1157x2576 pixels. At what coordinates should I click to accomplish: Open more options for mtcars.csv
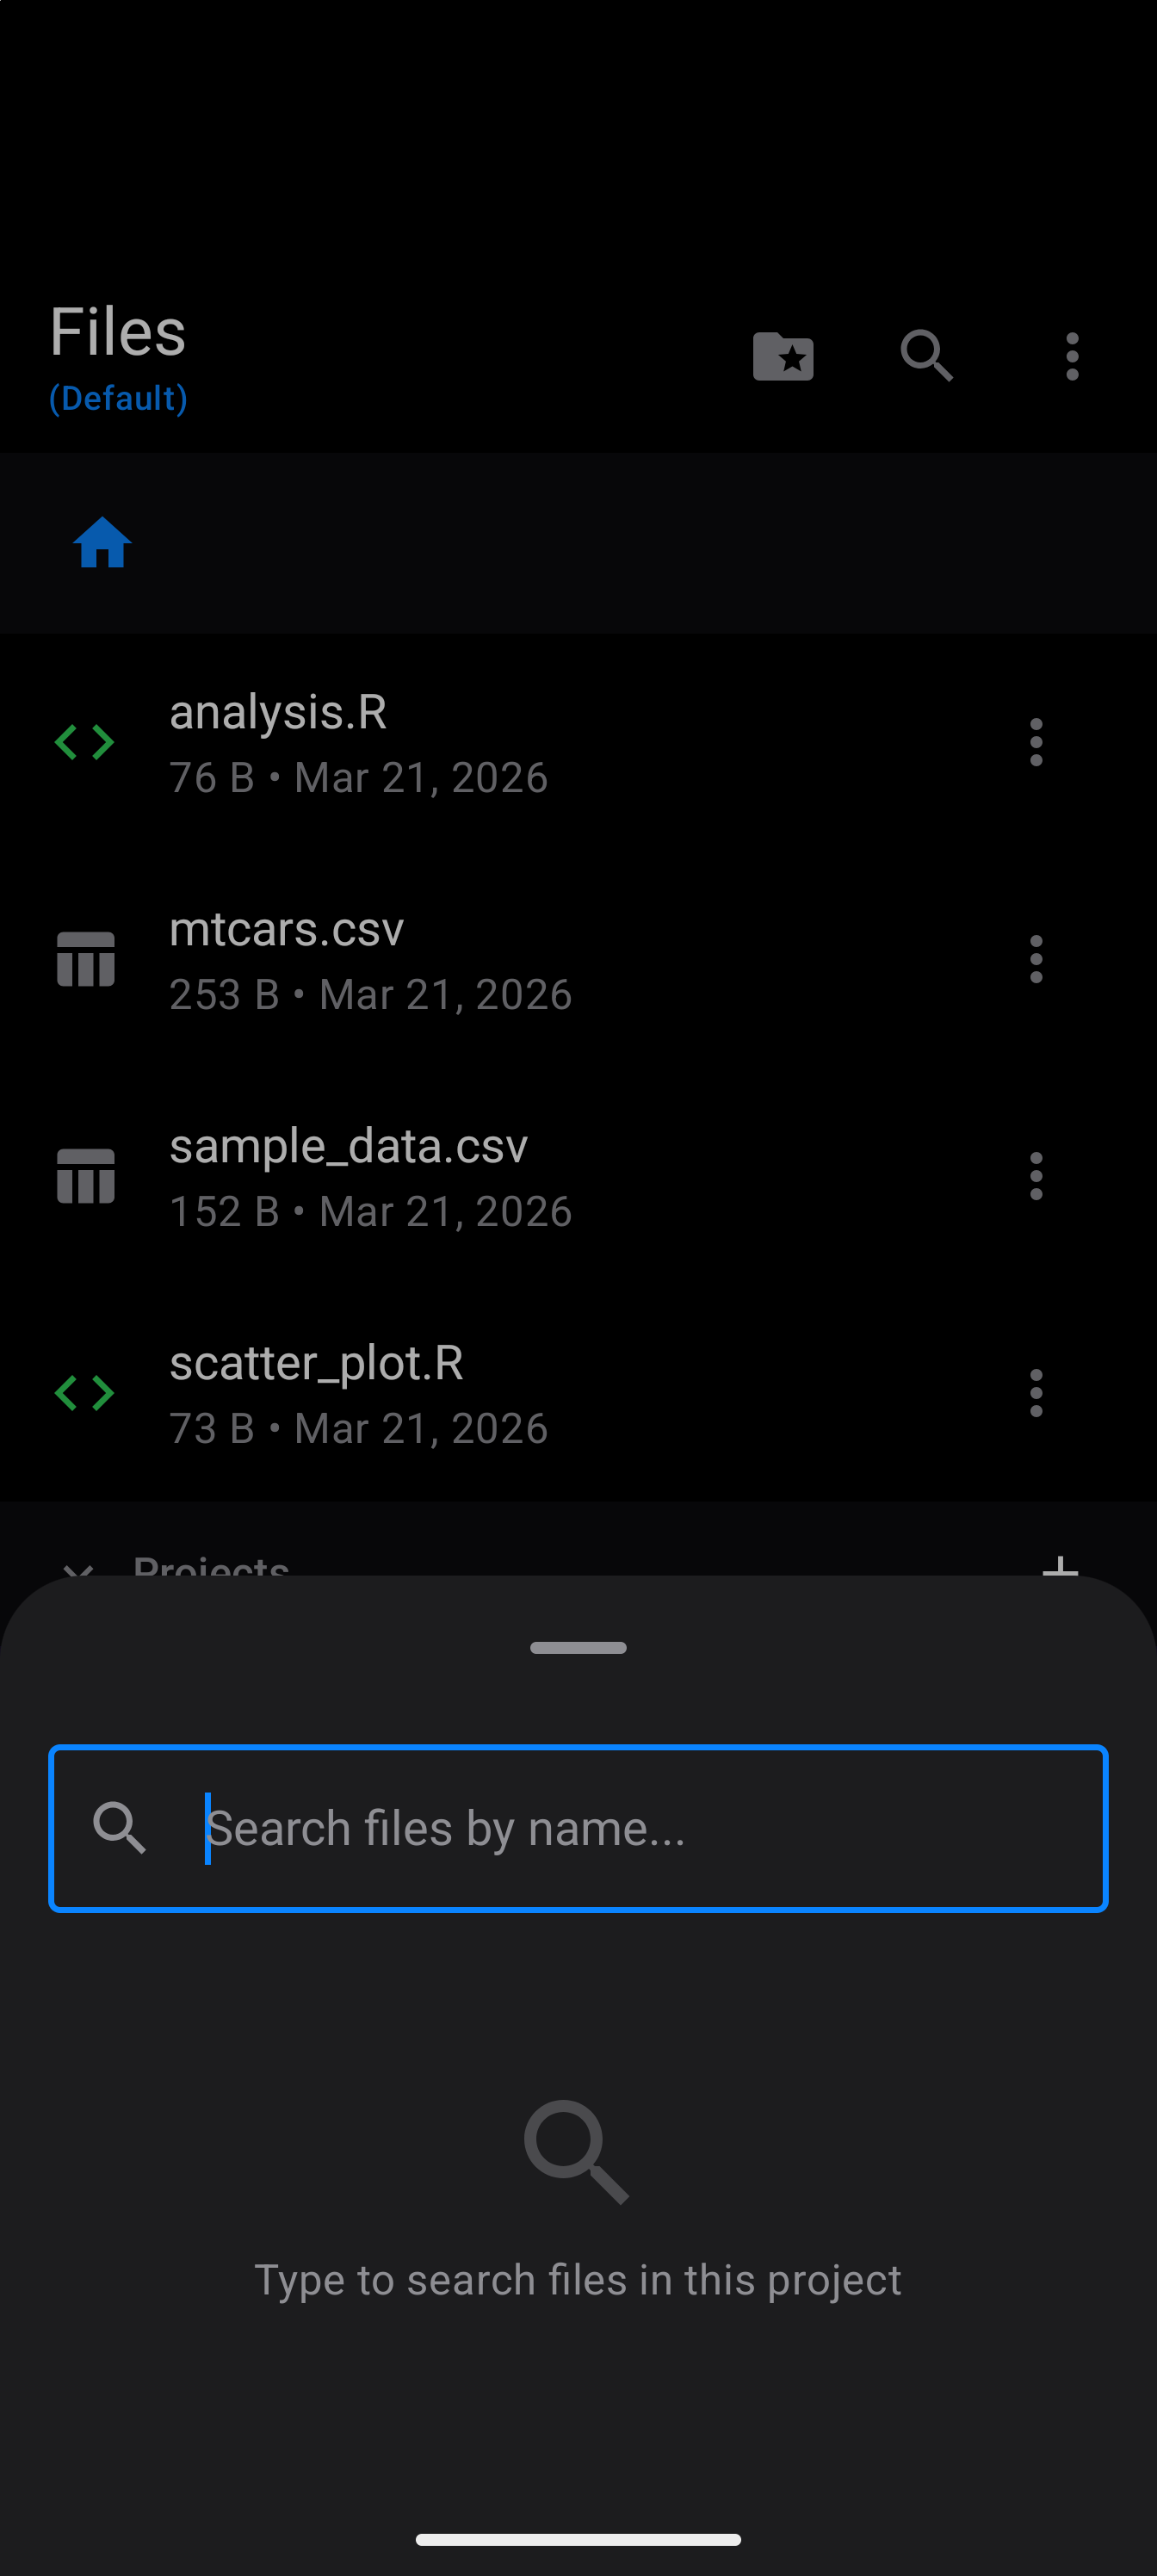(1036, 959)
